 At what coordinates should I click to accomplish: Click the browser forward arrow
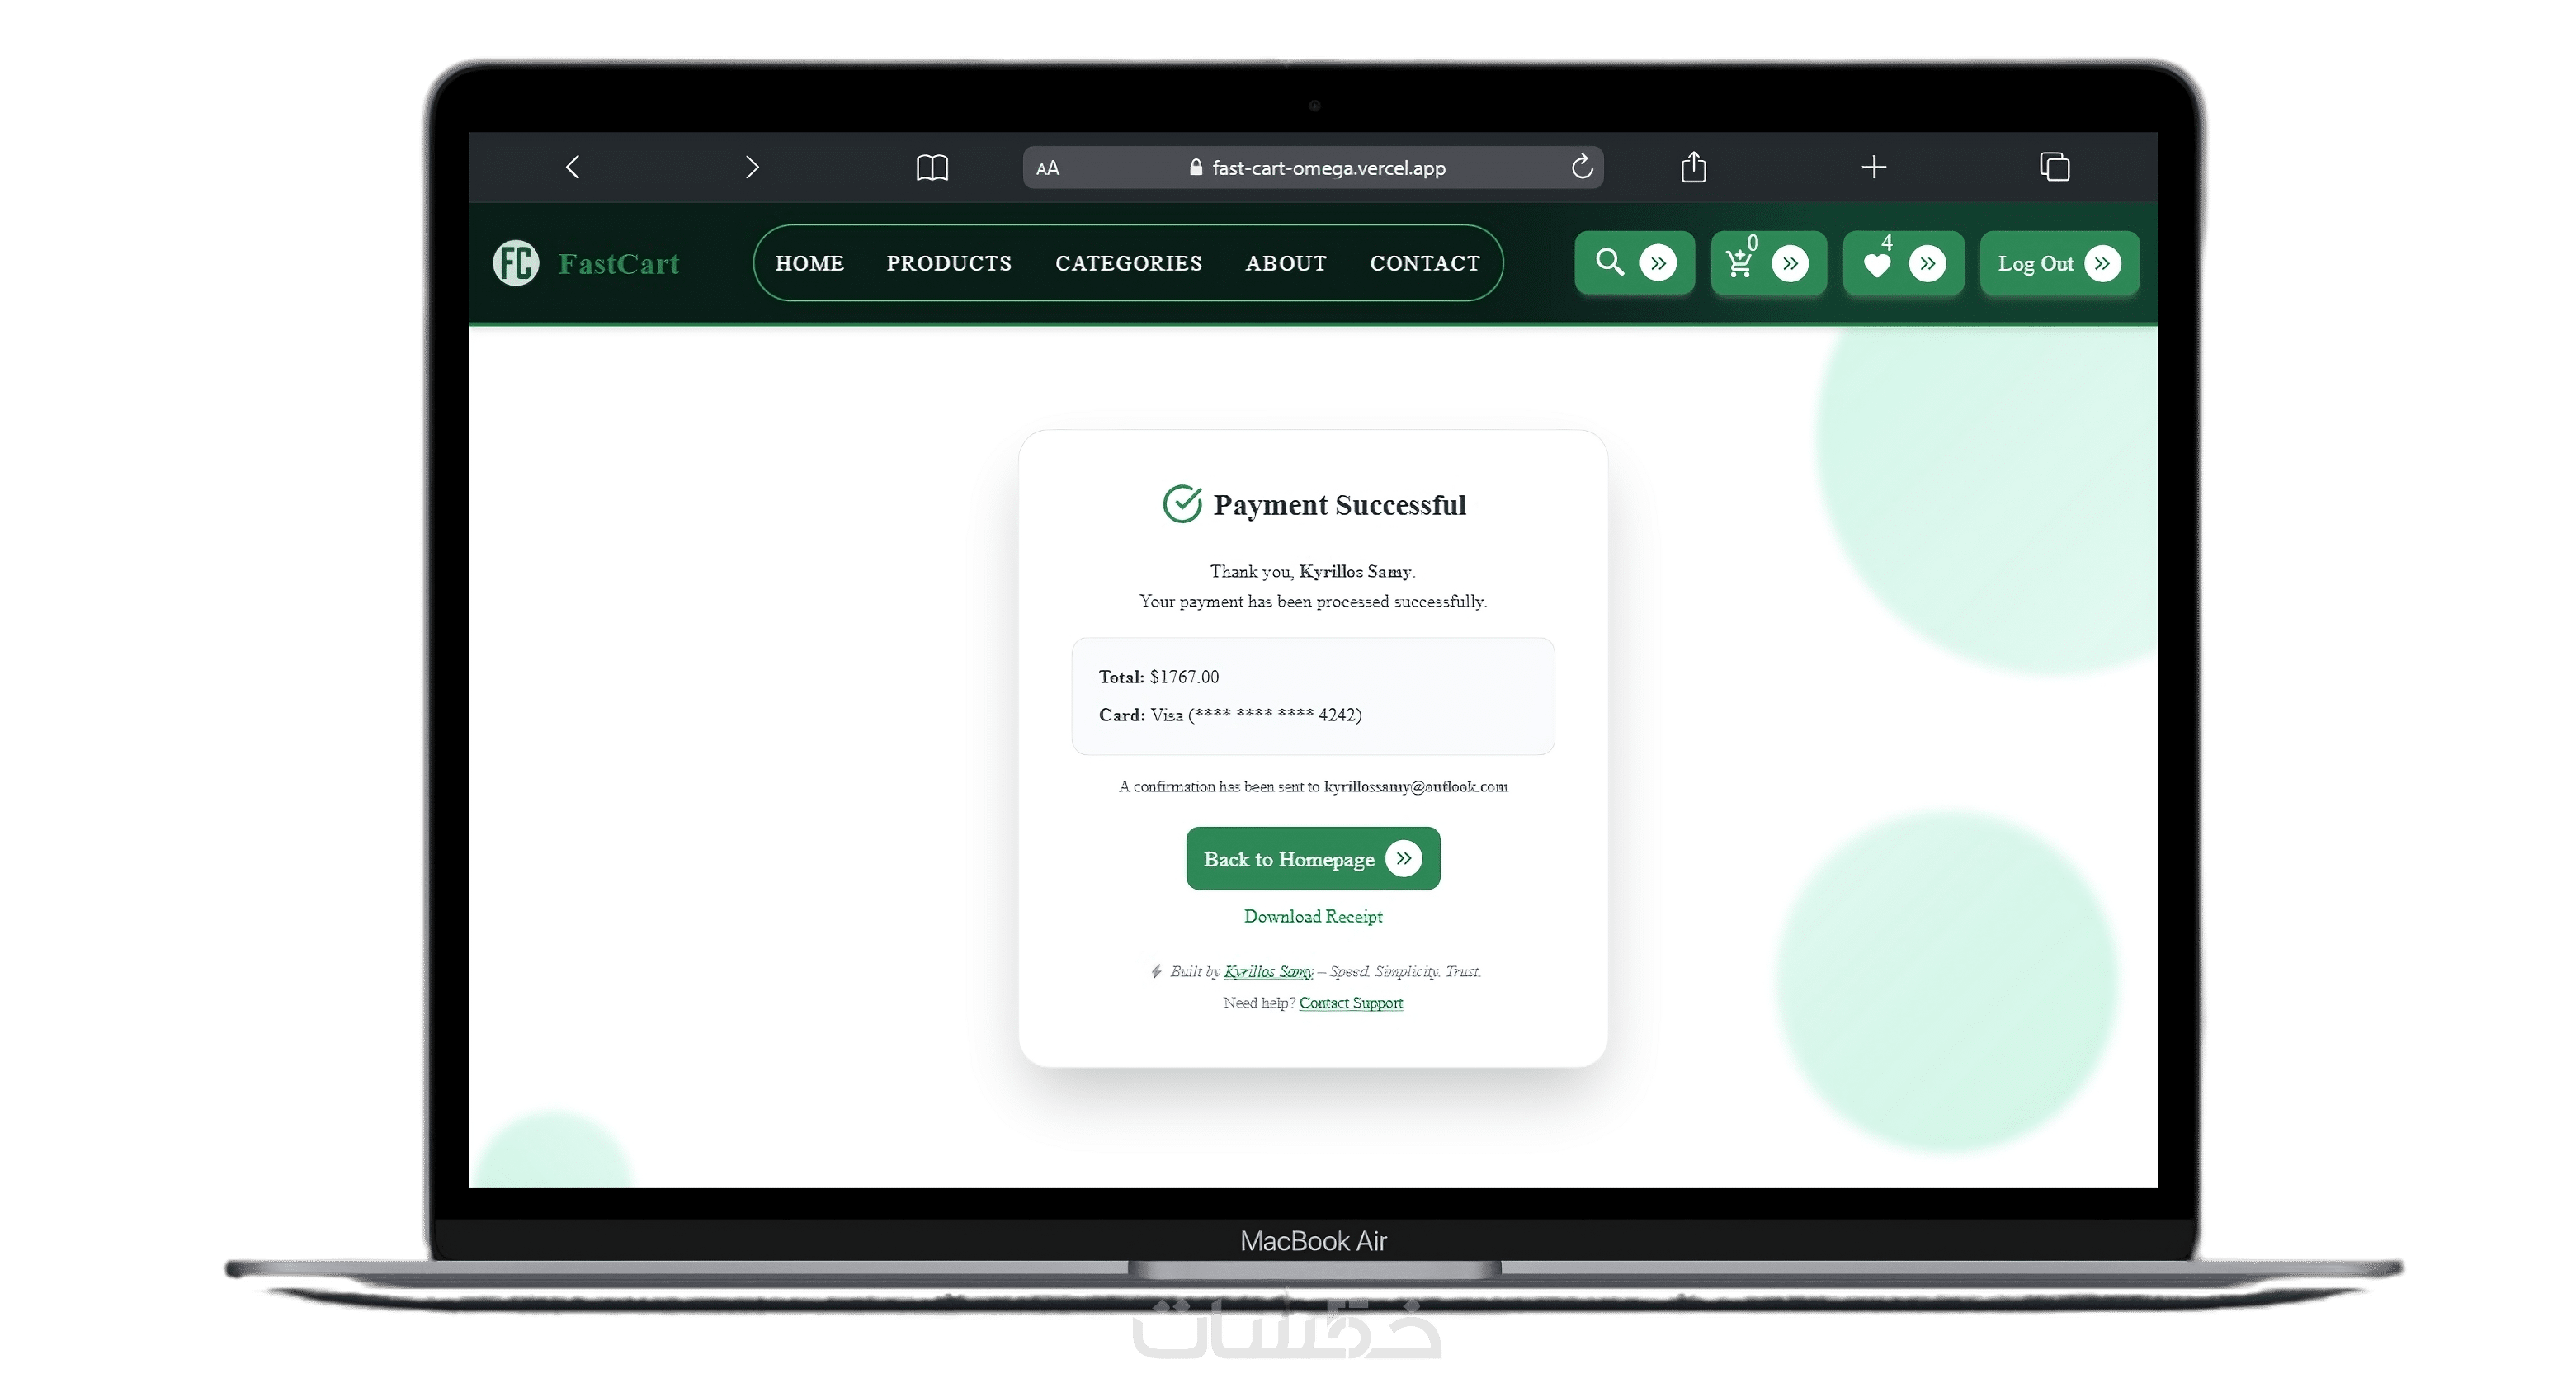(x=752, y=167)
